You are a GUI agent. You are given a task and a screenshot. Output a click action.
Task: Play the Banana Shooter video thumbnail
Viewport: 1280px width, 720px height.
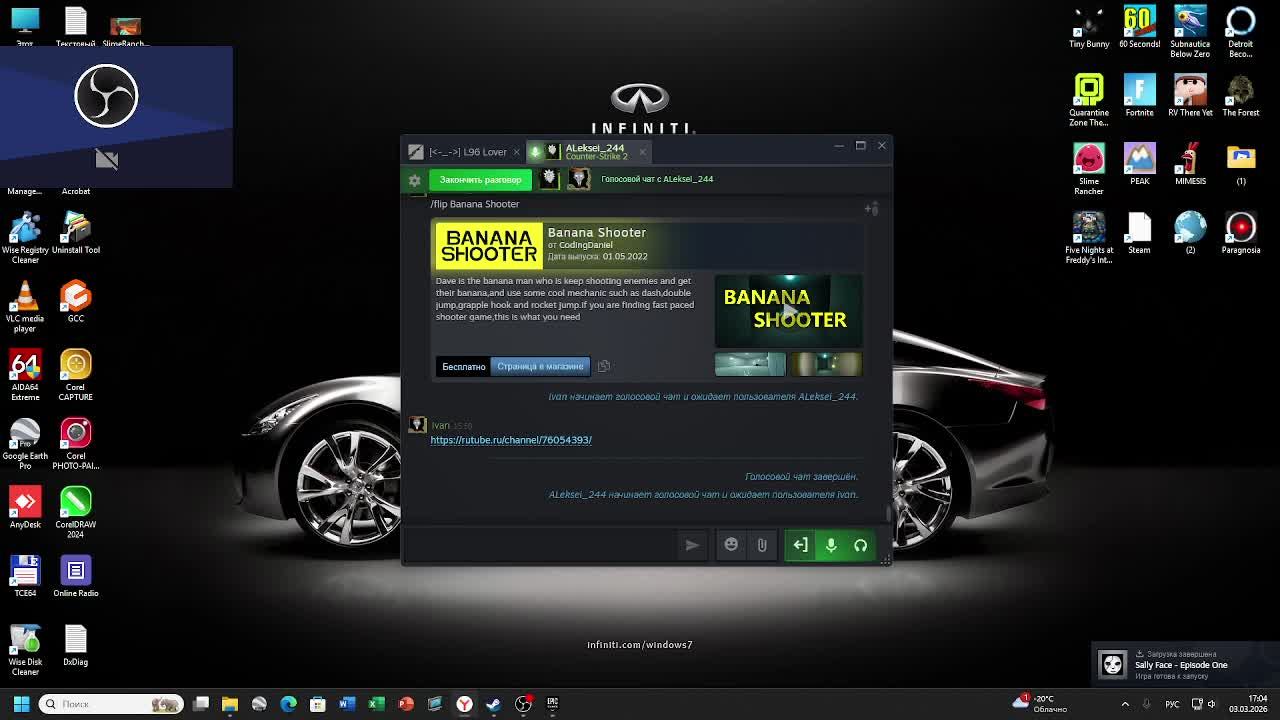[788, 311]
